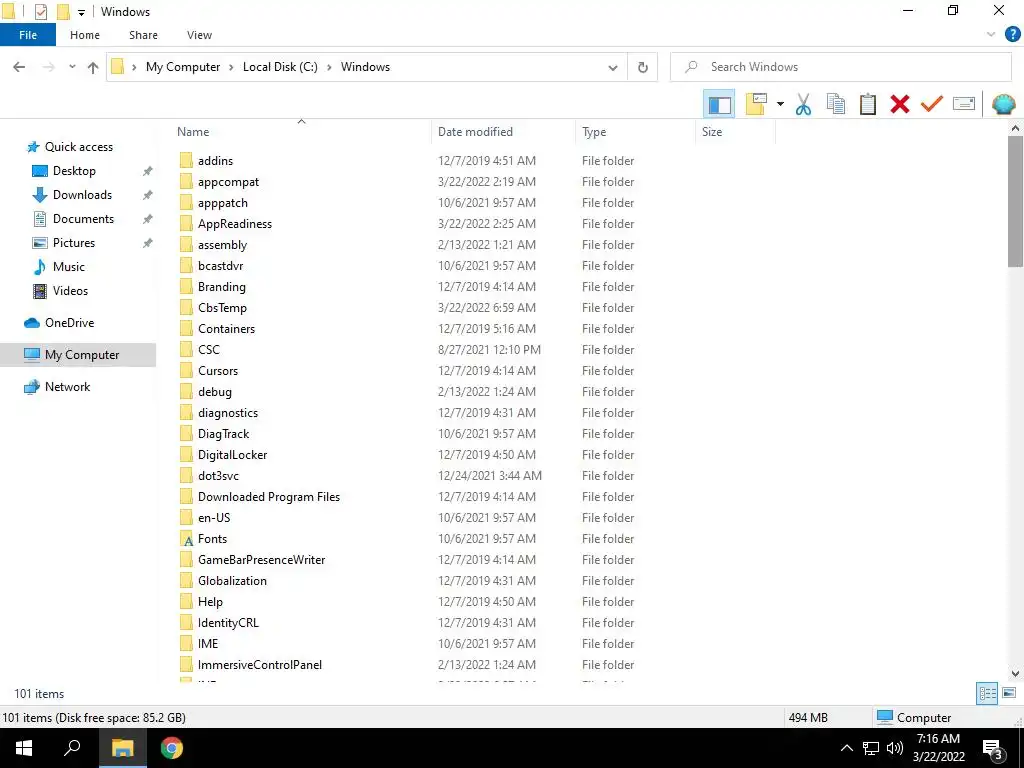Image resolution: width=1024 pixels, height=768 pixels.
Task: Switch to the View ribbon tab
Action: (x=199, y=35)
